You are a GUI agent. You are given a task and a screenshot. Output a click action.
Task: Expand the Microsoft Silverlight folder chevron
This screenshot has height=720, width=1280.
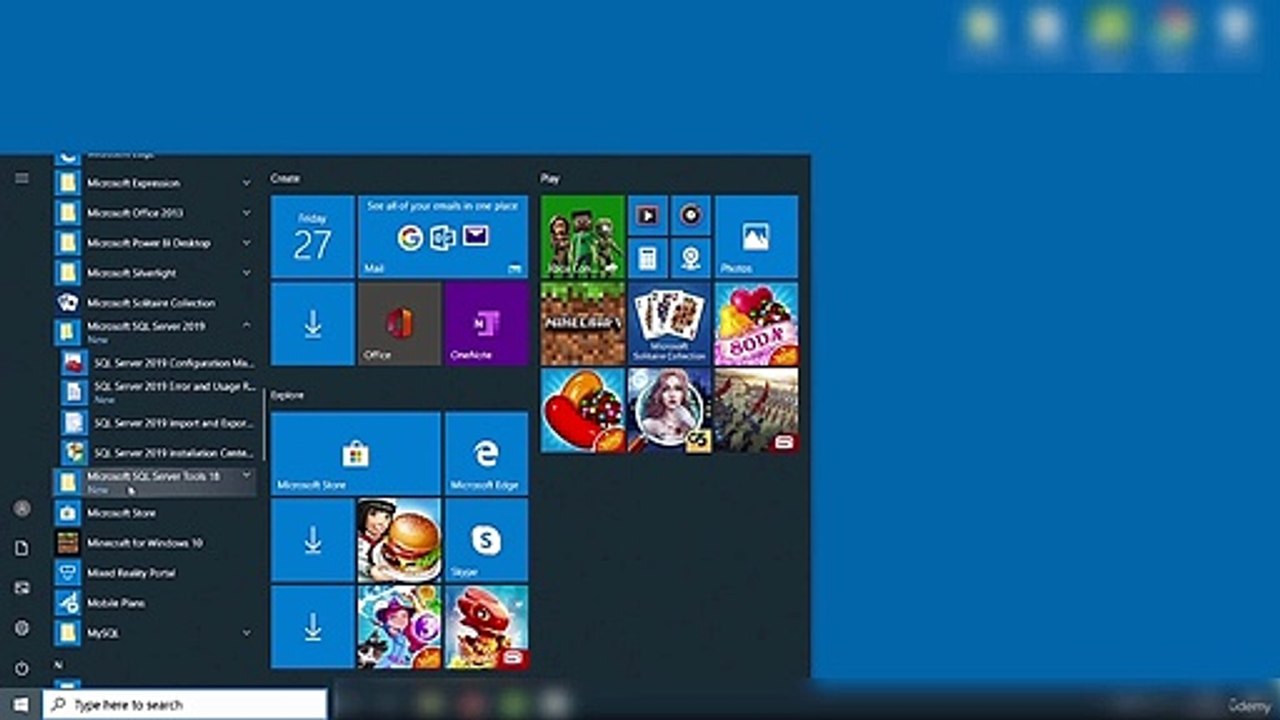coord(246,272)
